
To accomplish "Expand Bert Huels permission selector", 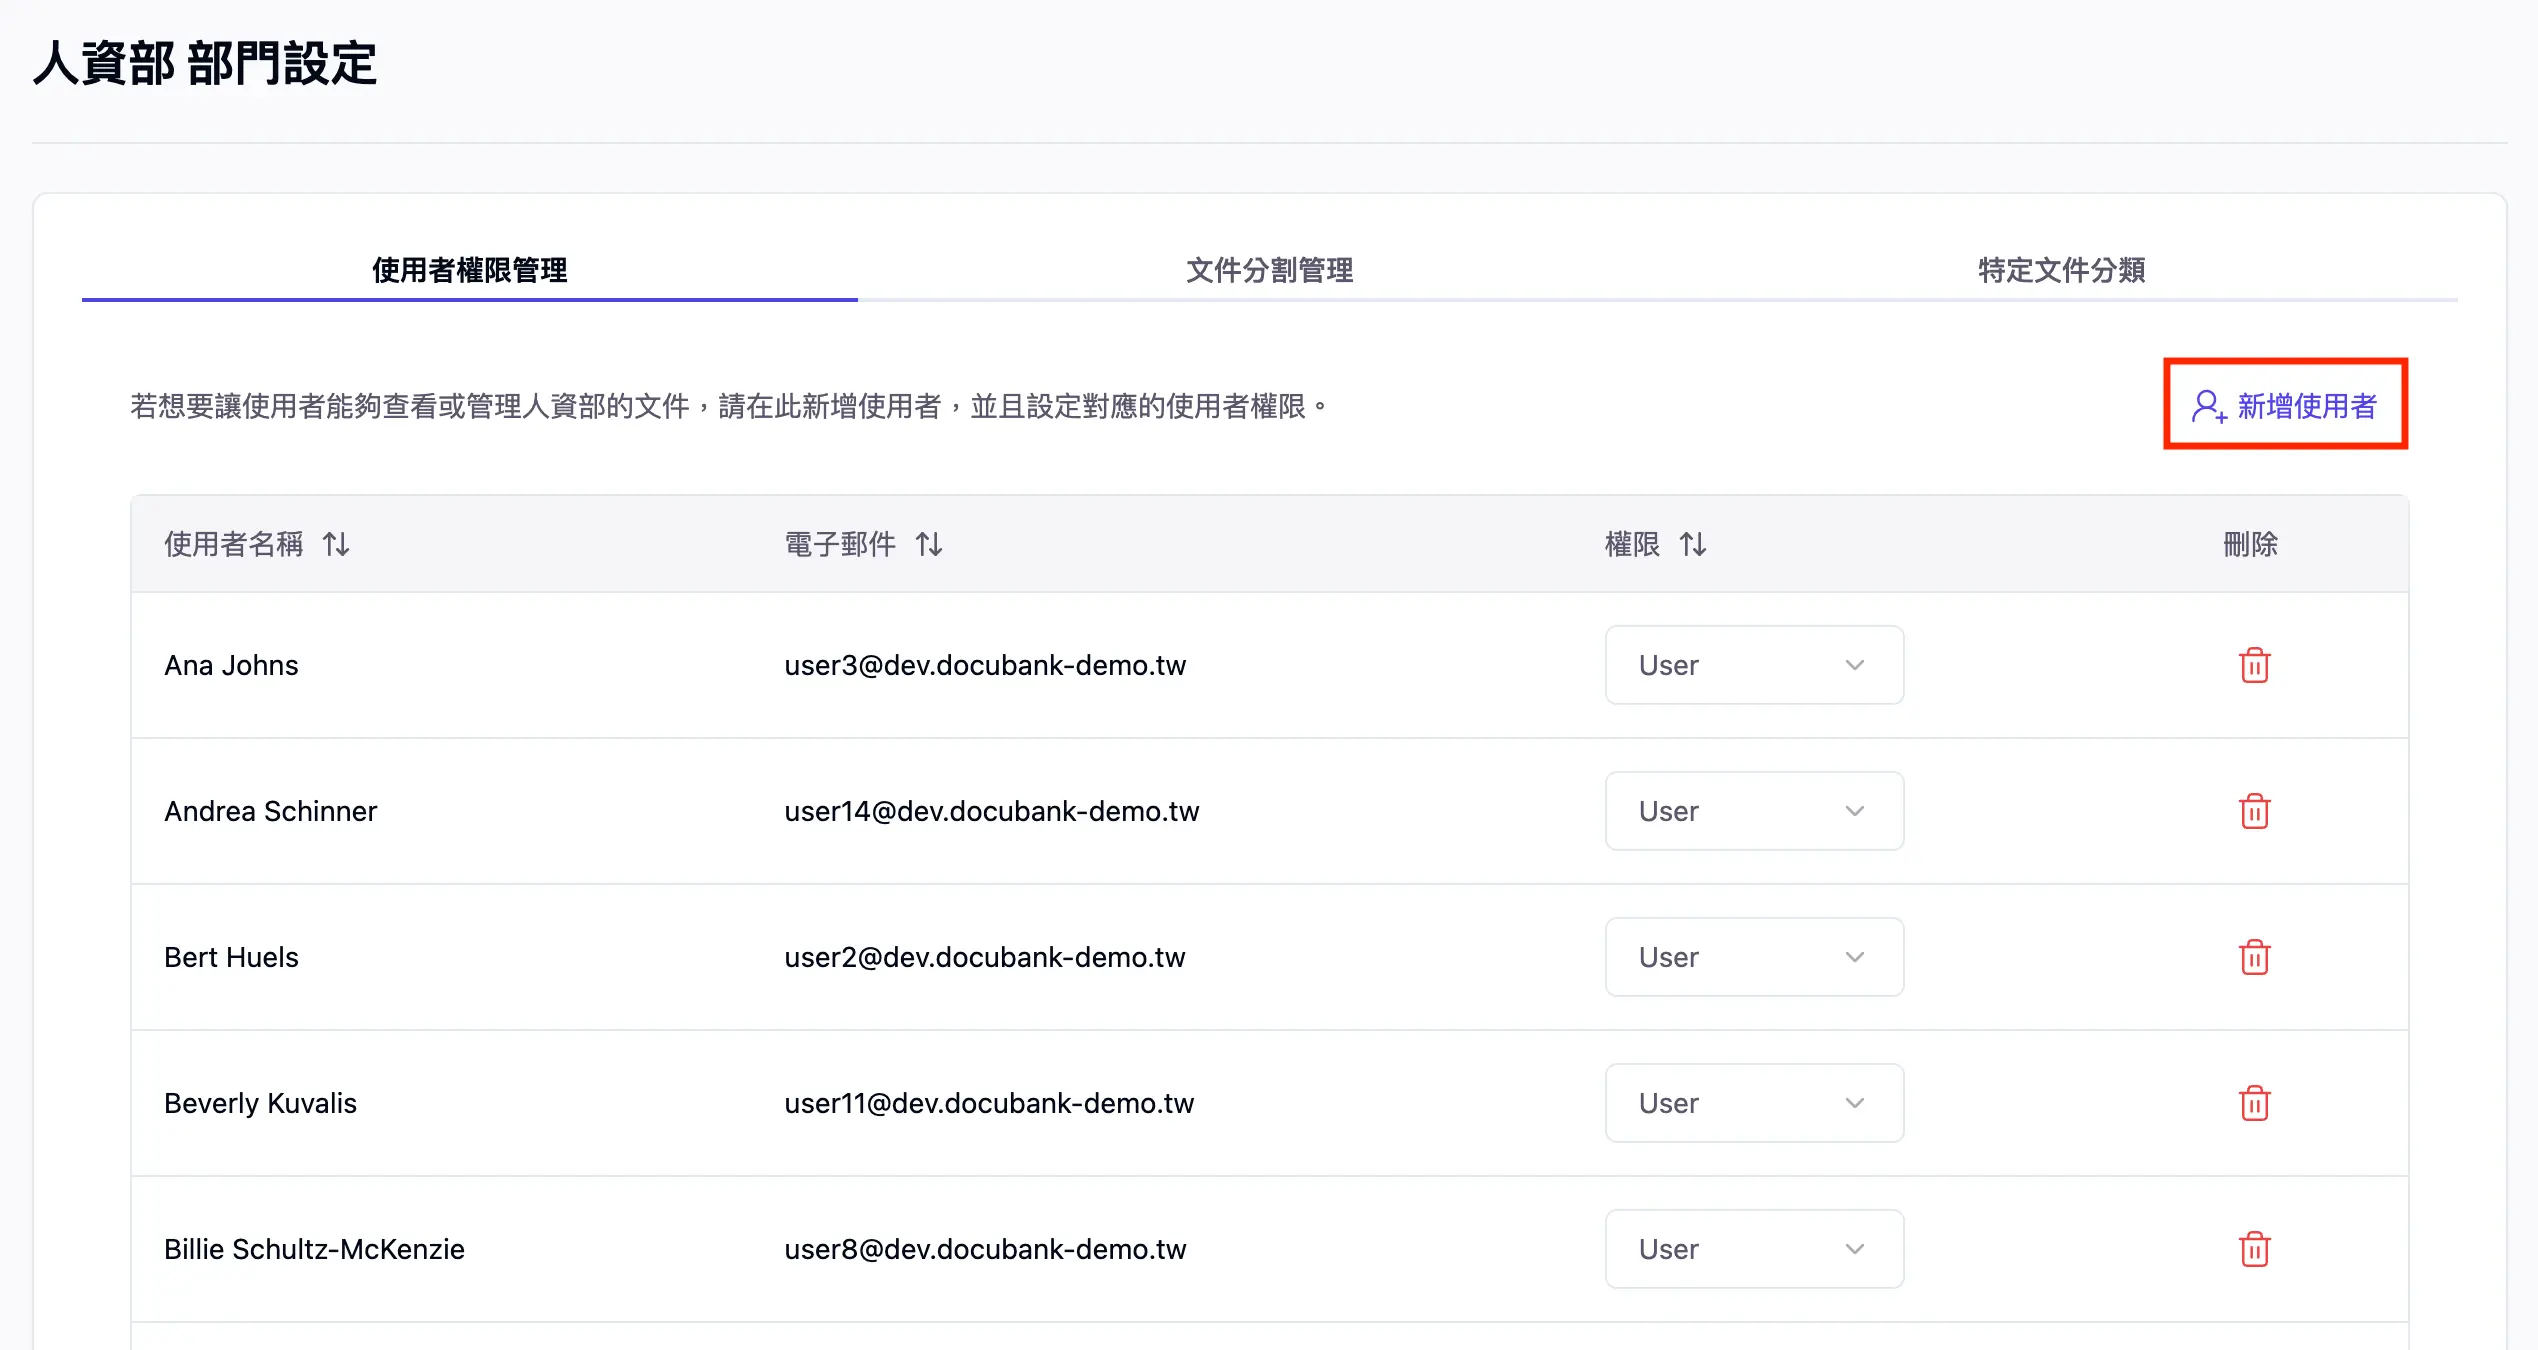I will click(x=1754, y=957).
